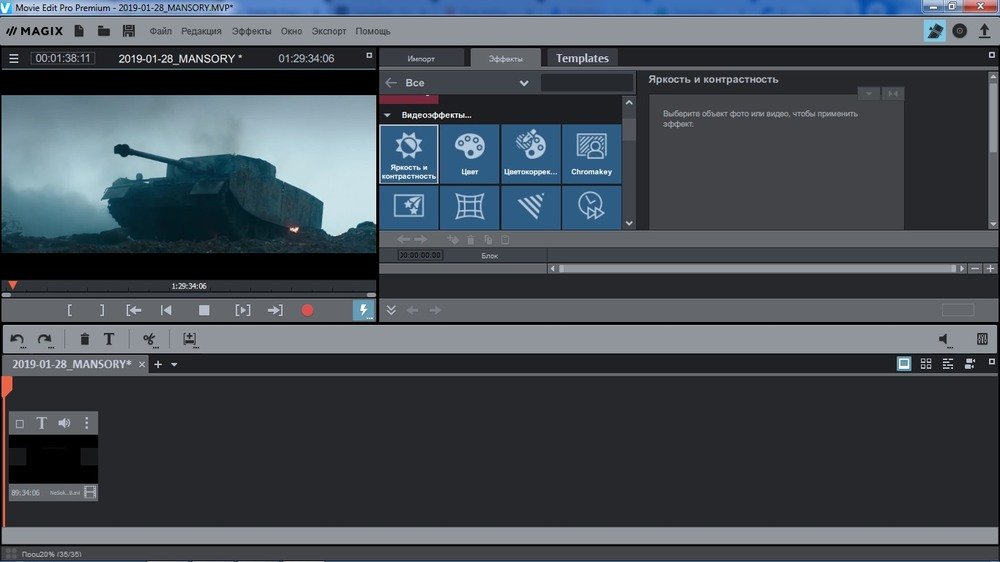Save project with the floppy disk icon
Image resolution: width=1000 pixels, height=562 pixels.
[128, 31]
